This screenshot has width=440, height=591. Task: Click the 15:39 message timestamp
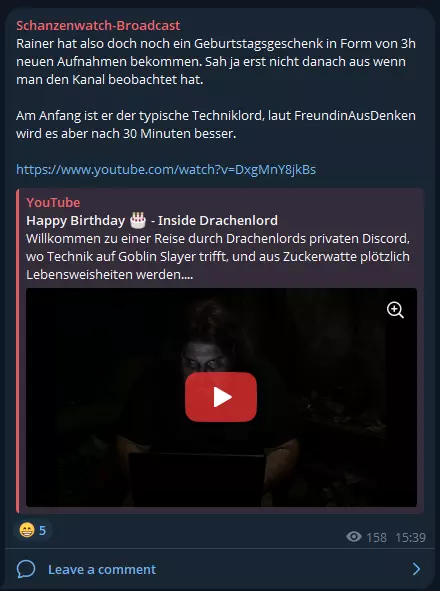tap(411, 537)
